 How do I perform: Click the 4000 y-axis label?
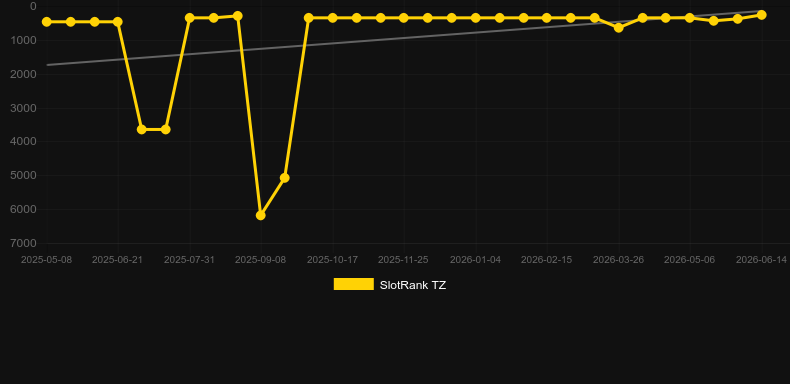[23, 142]
